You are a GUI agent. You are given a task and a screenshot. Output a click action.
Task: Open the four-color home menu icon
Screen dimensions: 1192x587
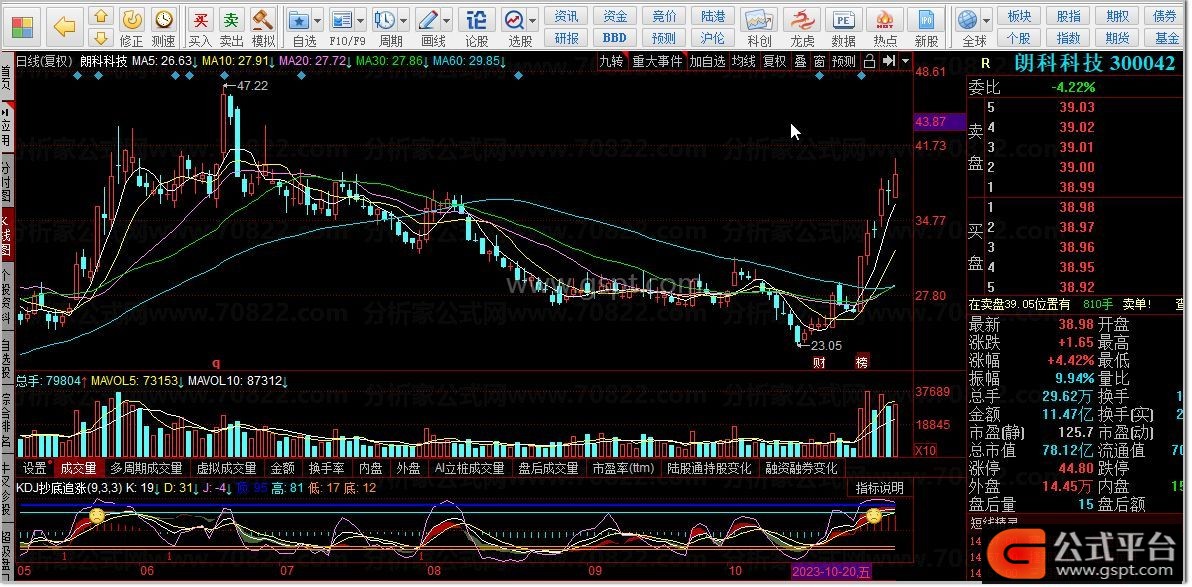click(x=22, y=27)
